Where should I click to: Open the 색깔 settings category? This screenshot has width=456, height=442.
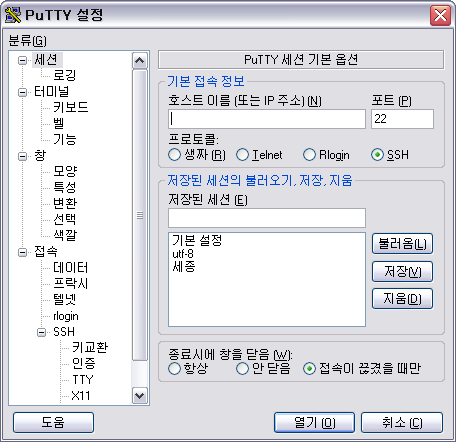click(65, 235)
